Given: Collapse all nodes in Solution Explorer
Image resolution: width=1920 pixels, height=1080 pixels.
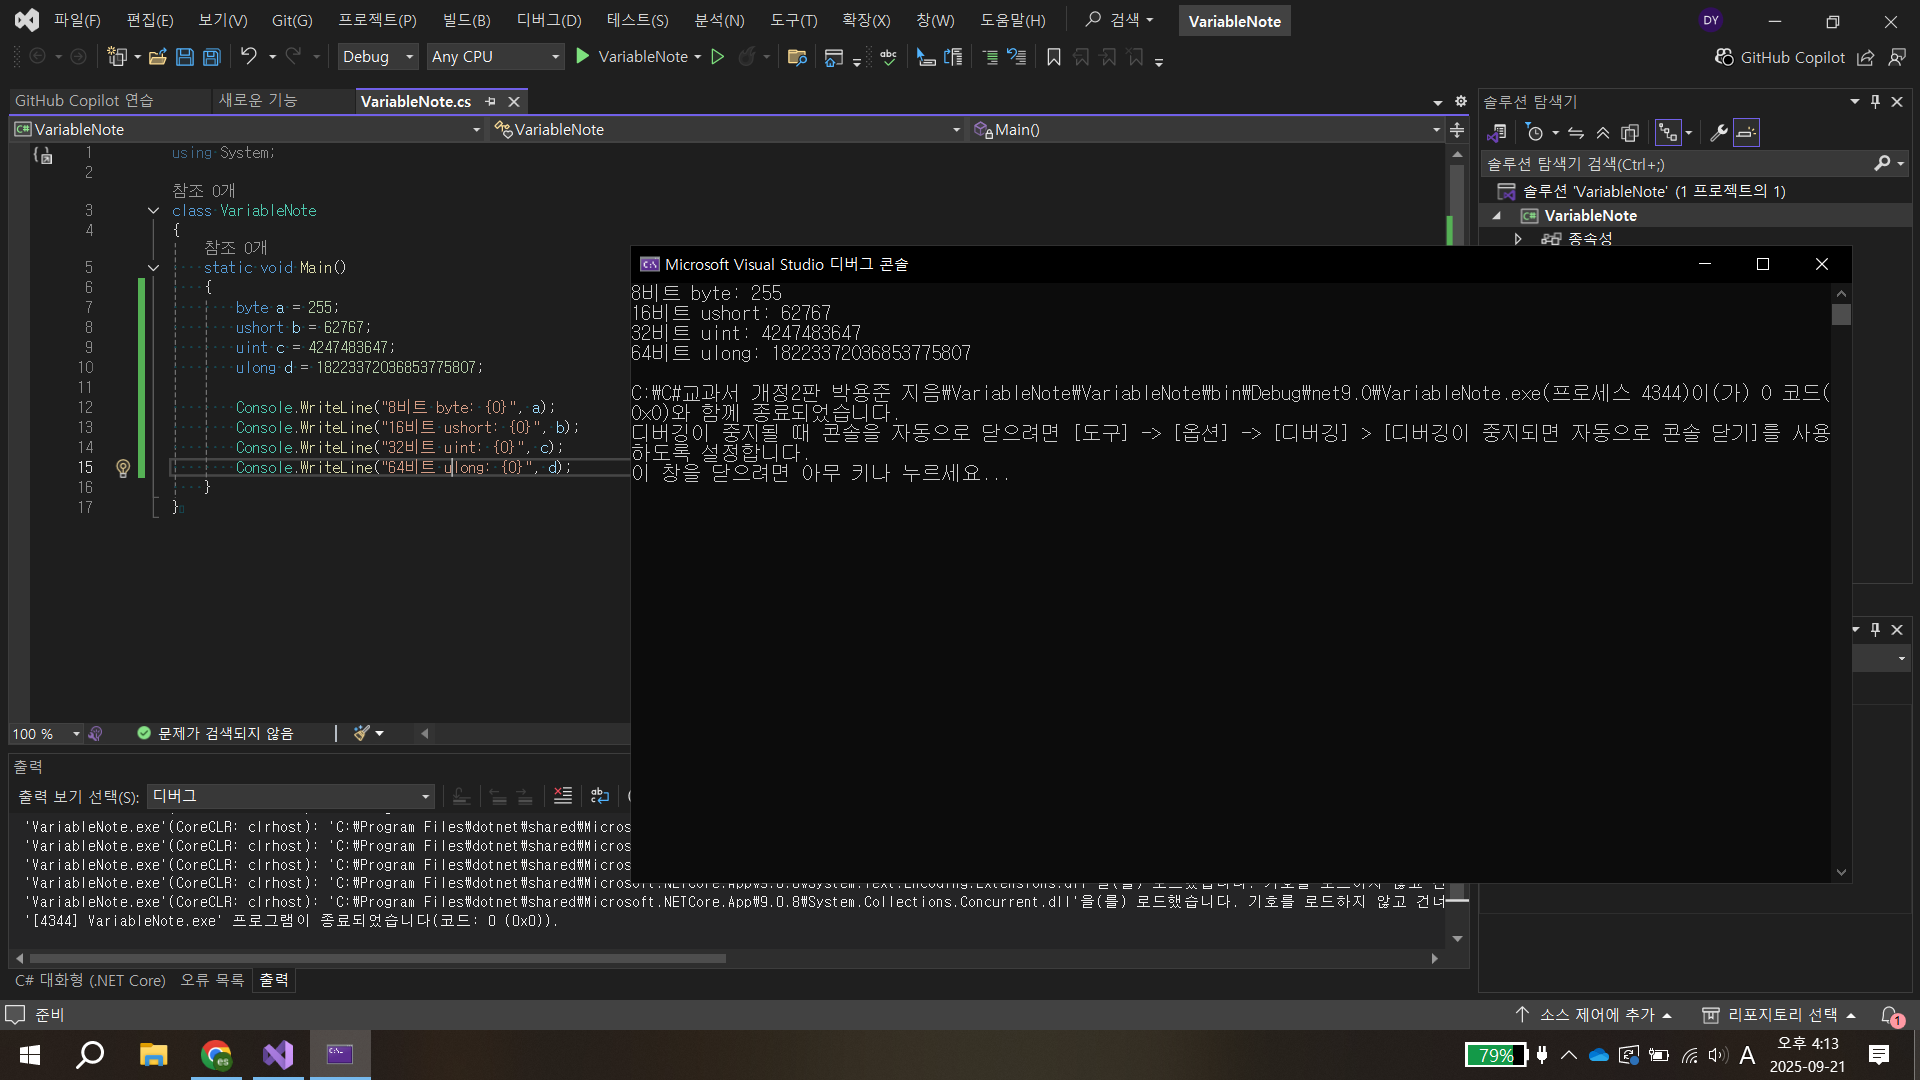Looking at the screenshot, I should pos(1602,132).
